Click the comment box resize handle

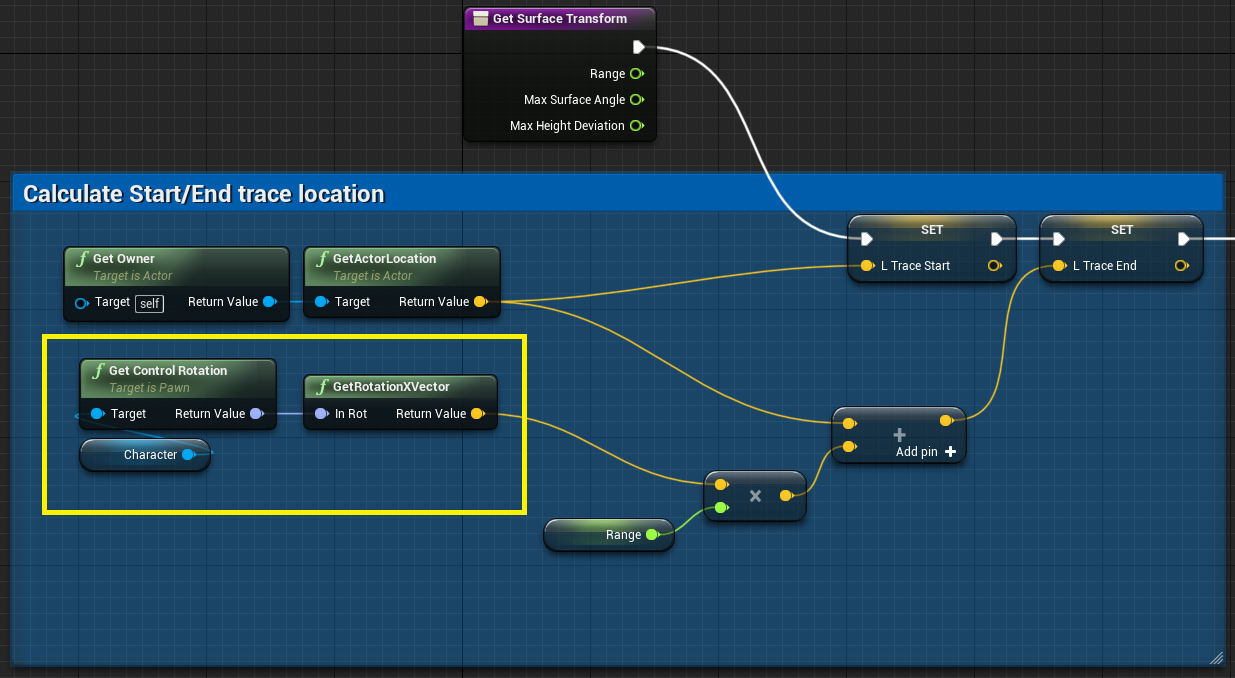1216,657
